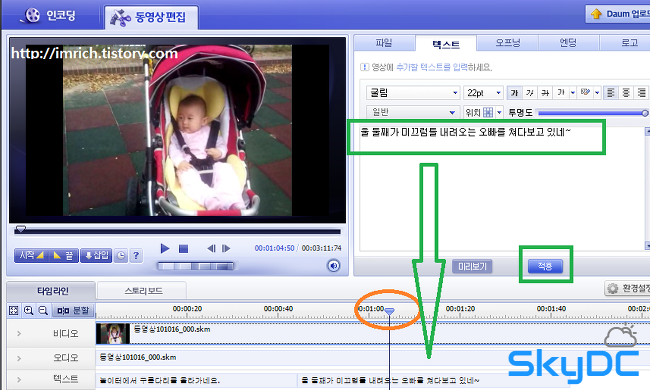Open the clock time icon
Viewport: 650px width, 390px height.
pyautogui.click(x=121, y=256)
